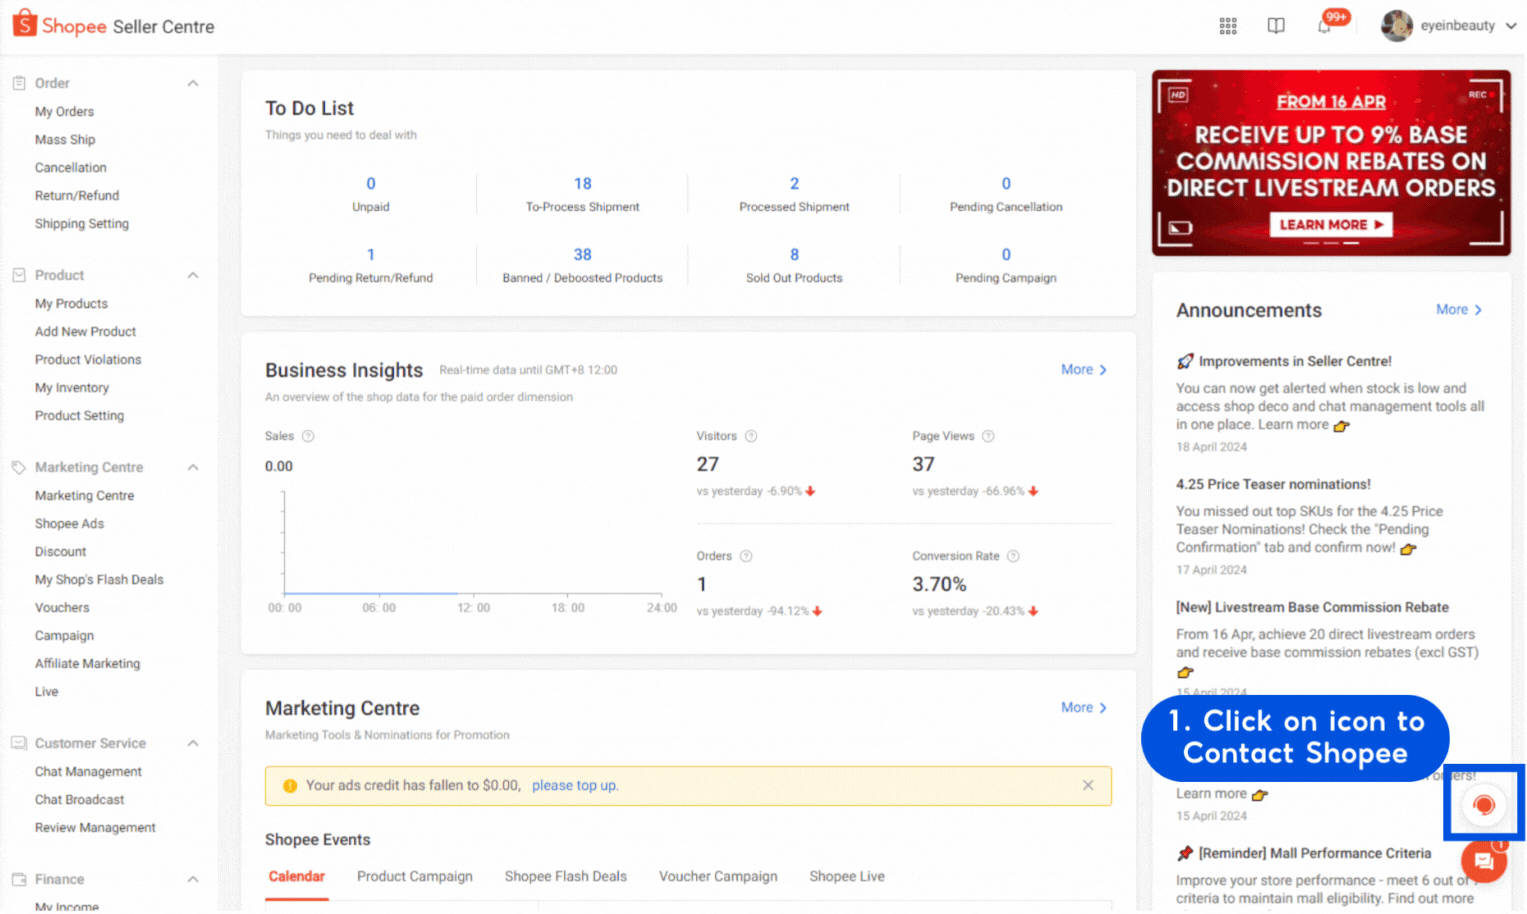Open the apps grid icon in header
Image resolution: width=1527 pixels, height=914 pixels.
click(x=1228, y=26)
